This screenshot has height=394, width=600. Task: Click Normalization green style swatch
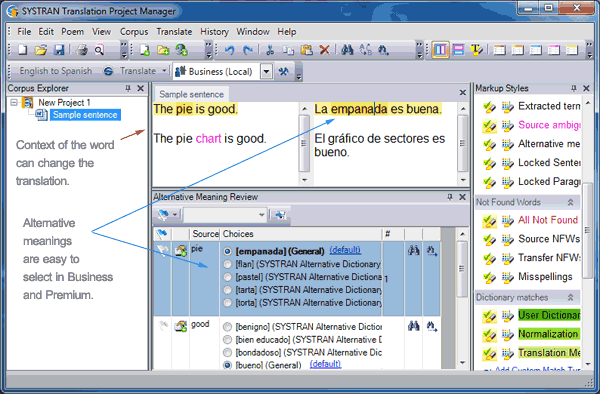549,334
